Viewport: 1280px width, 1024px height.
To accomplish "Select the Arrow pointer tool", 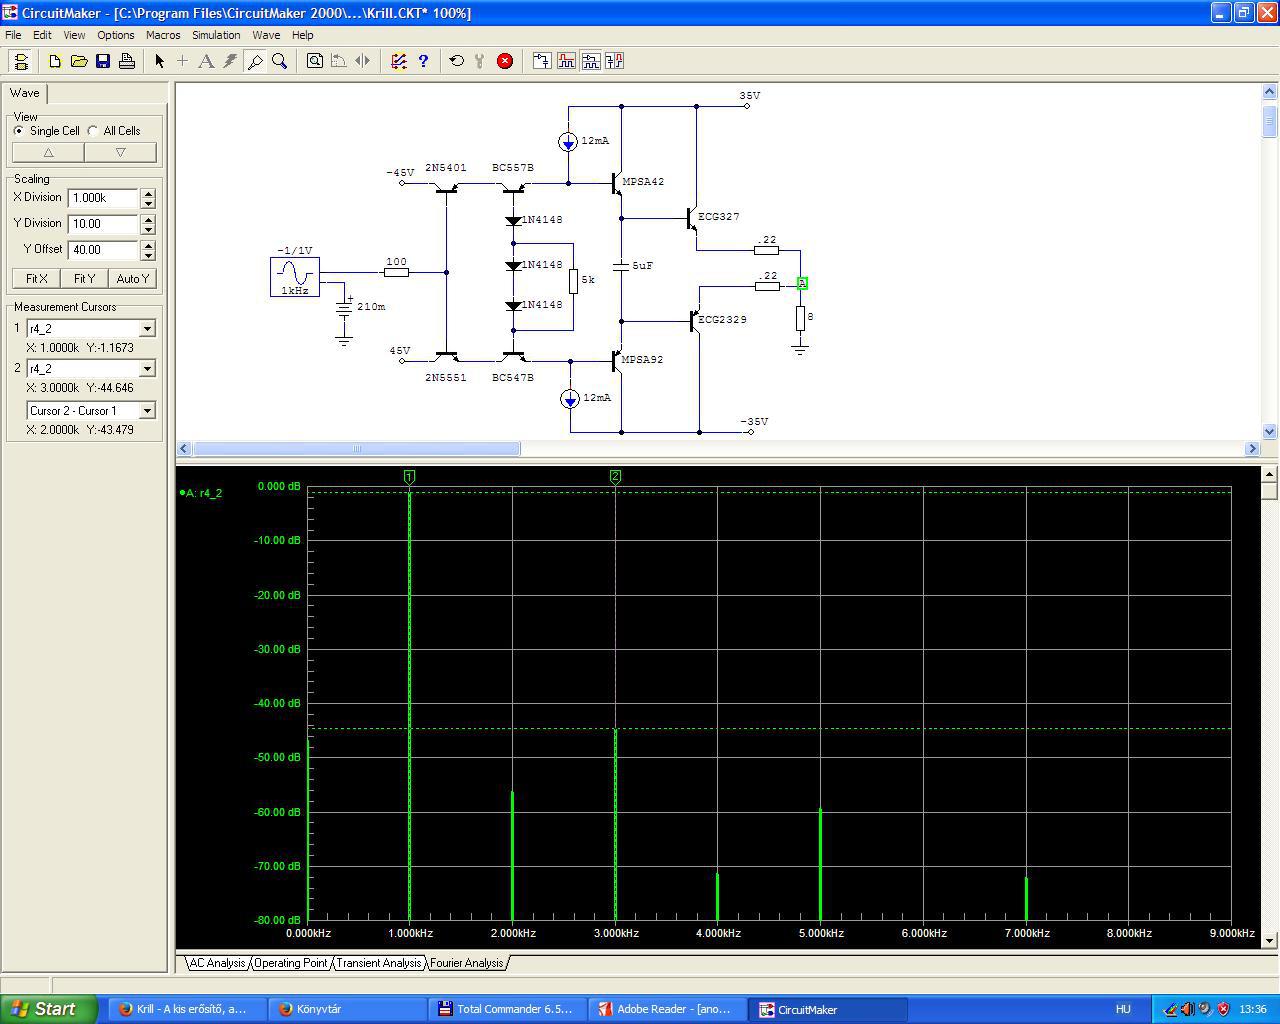I will pos(159,61).
